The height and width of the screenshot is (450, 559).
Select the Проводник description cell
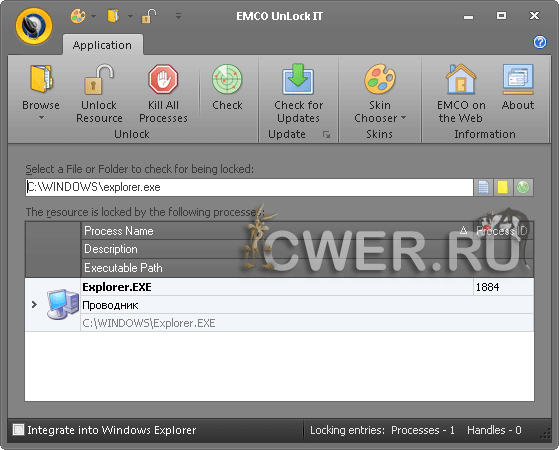point(307,305)
